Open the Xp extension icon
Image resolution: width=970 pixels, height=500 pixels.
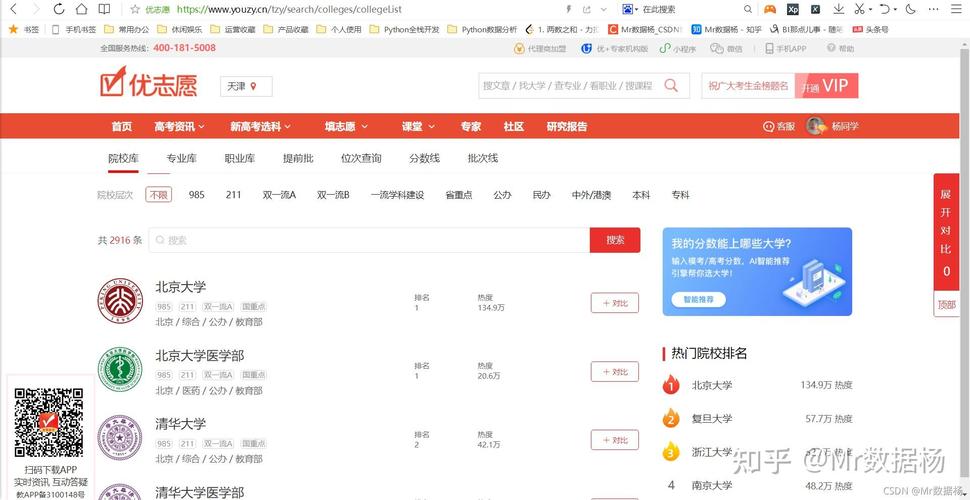pos(792,9)
